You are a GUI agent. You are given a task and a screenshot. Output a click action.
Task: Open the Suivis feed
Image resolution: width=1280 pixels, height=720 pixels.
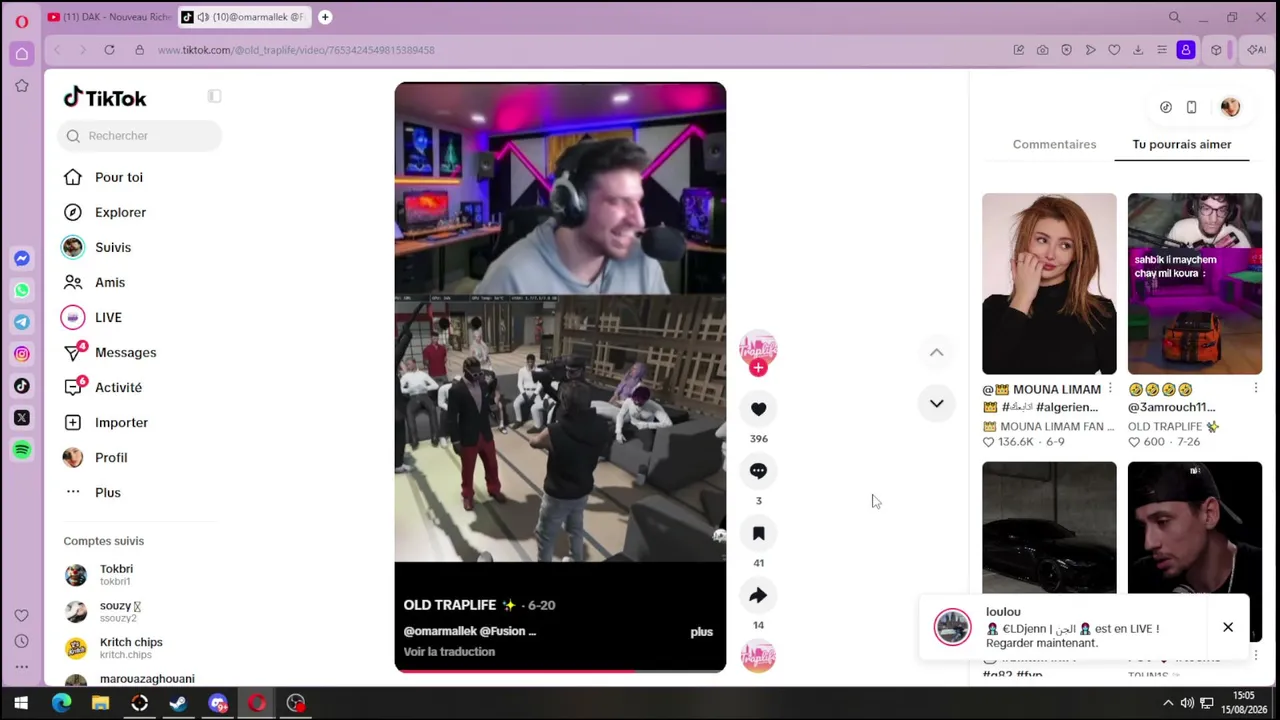point(113,247)
